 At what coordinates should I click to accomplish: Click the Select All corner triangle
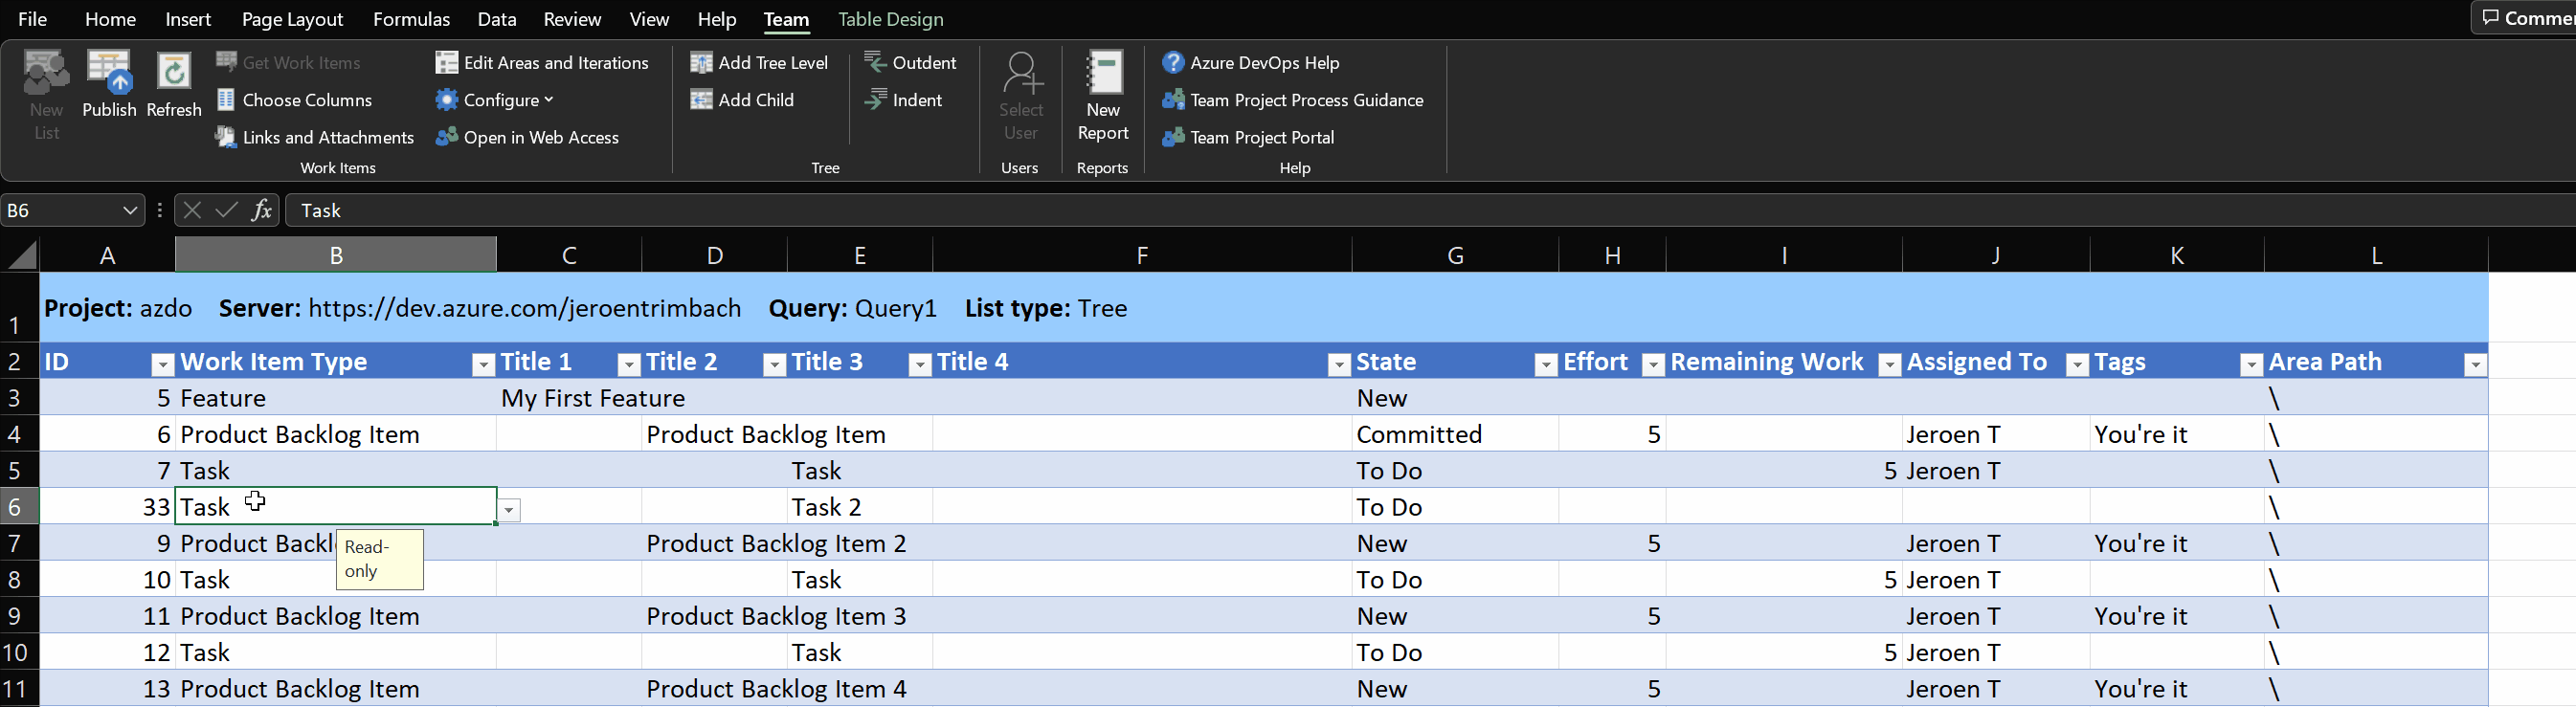click(21, 255)
